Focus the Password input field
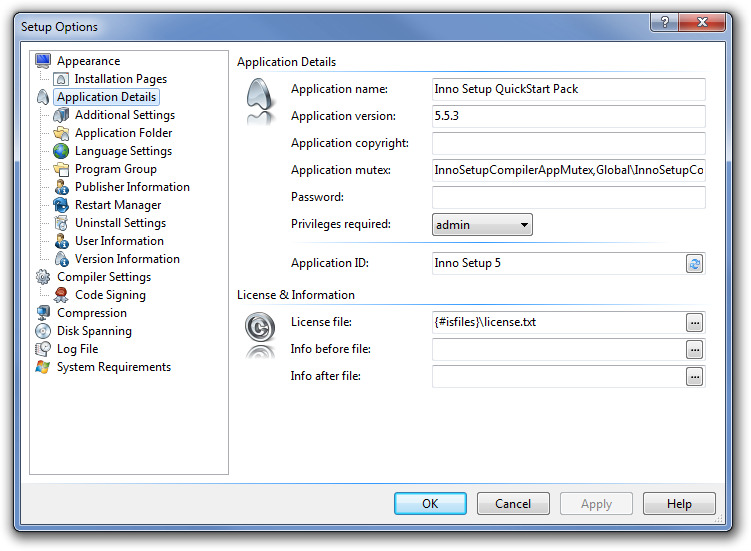This screenshot has height=551, width=751. pos(568,198)
